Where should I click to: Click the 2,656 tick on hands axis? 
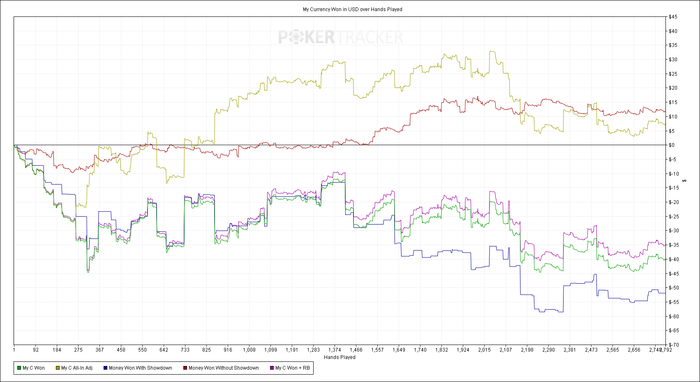click(x=634, y=351)
